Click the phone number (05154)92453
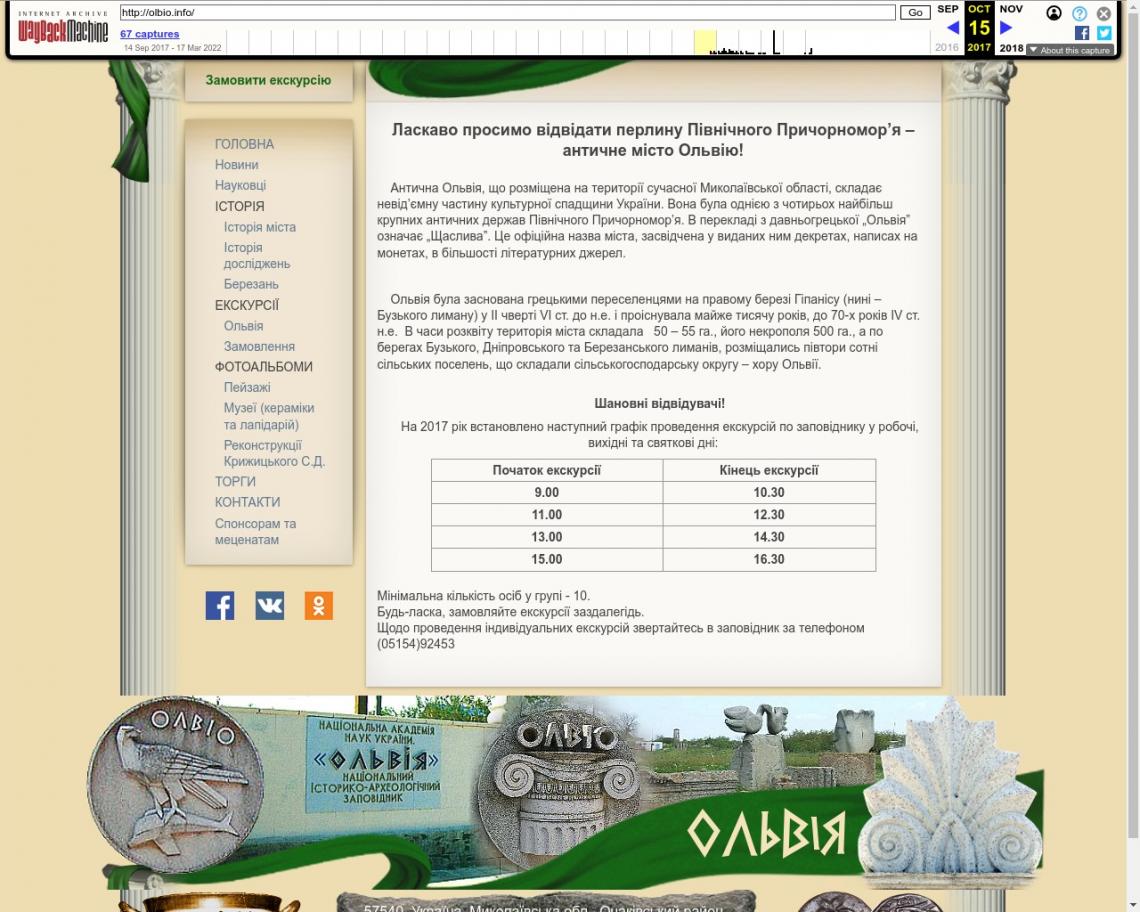The image size is (1140, 912). click(x=416, y=644)
